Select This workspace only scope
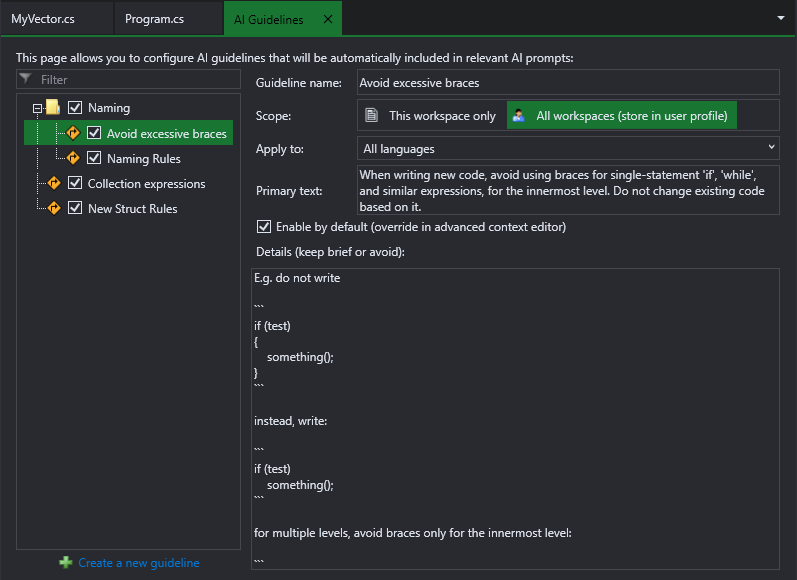Viewport: 797px width, 580px height. [431, 115]
